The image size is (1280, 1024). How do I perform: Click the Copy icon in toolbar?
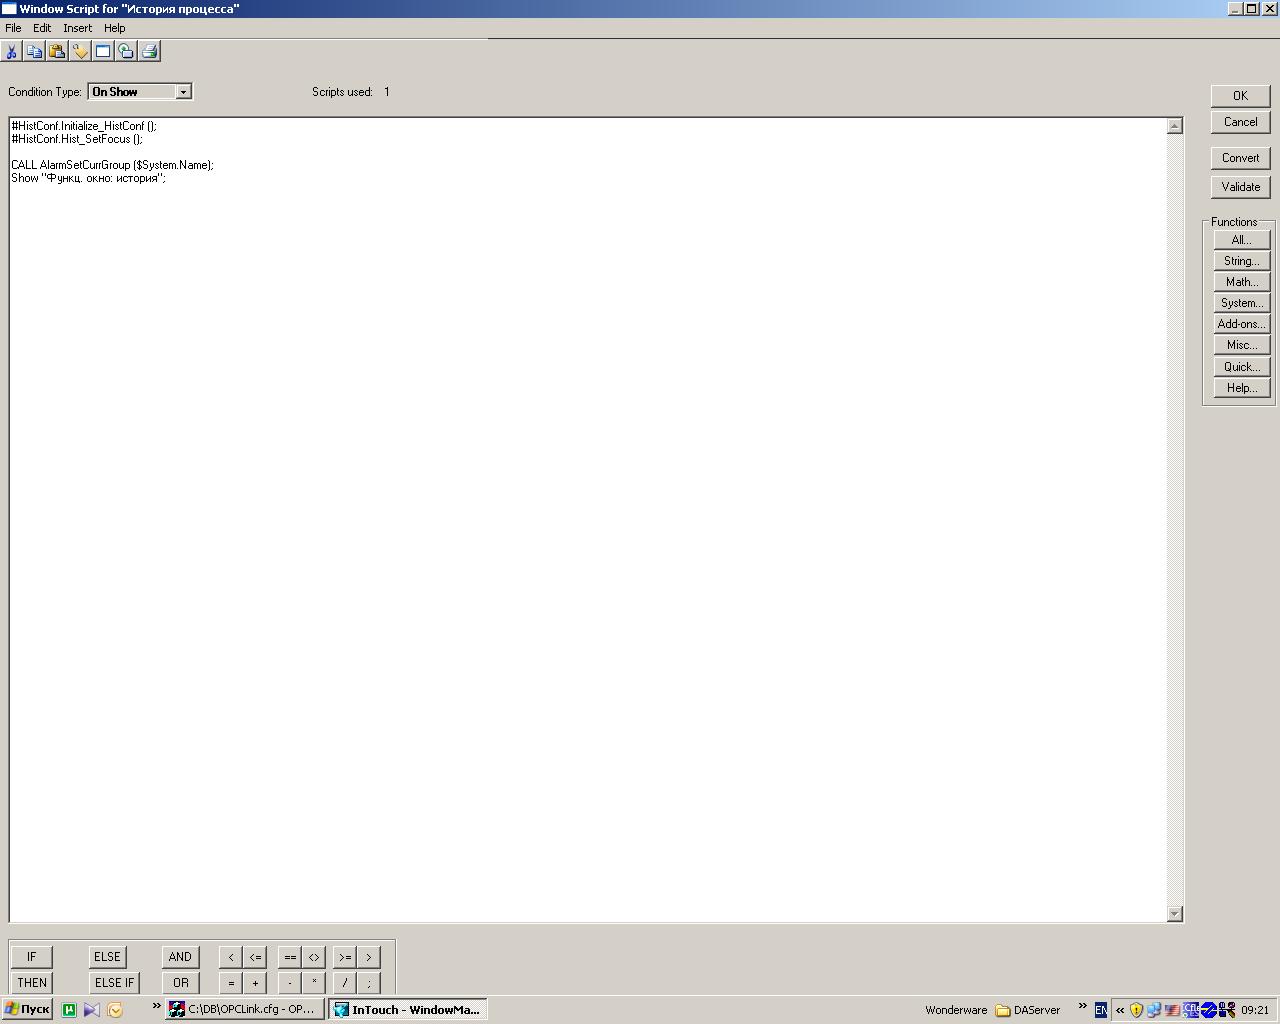(x=34, y=52)
